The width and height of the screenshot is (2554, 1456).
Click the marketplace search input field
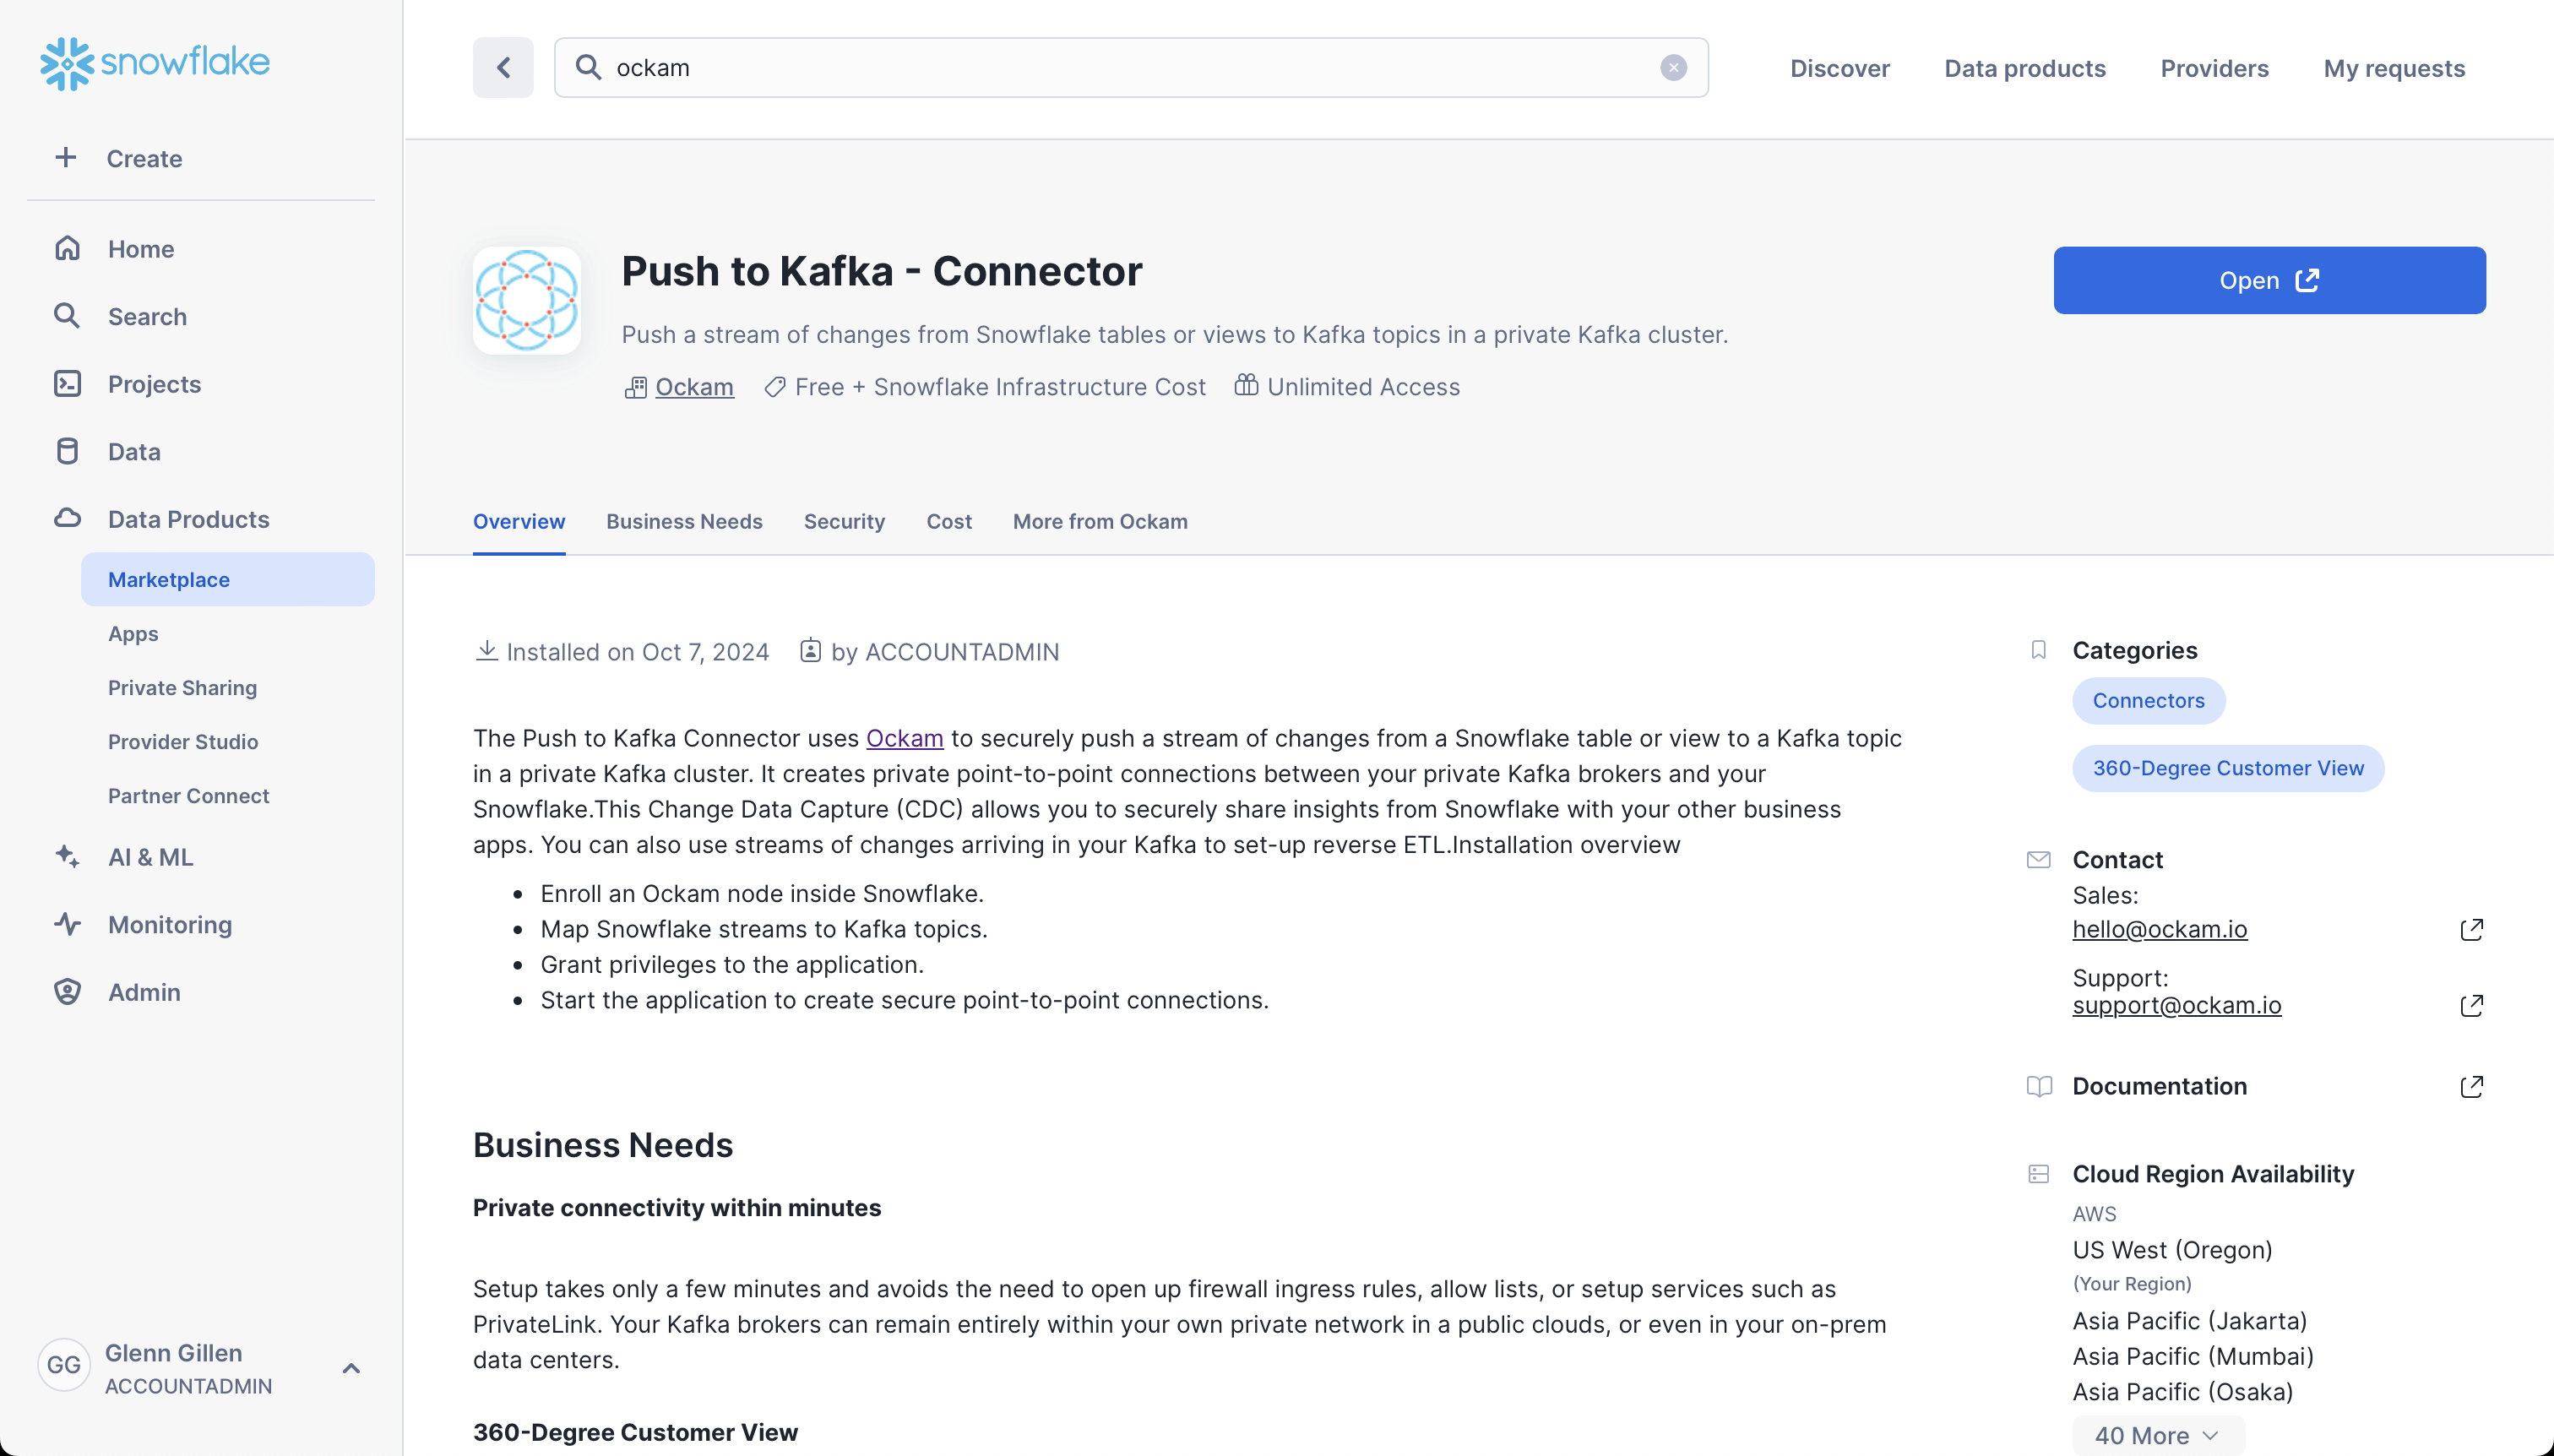click(x=1130, y=68)
